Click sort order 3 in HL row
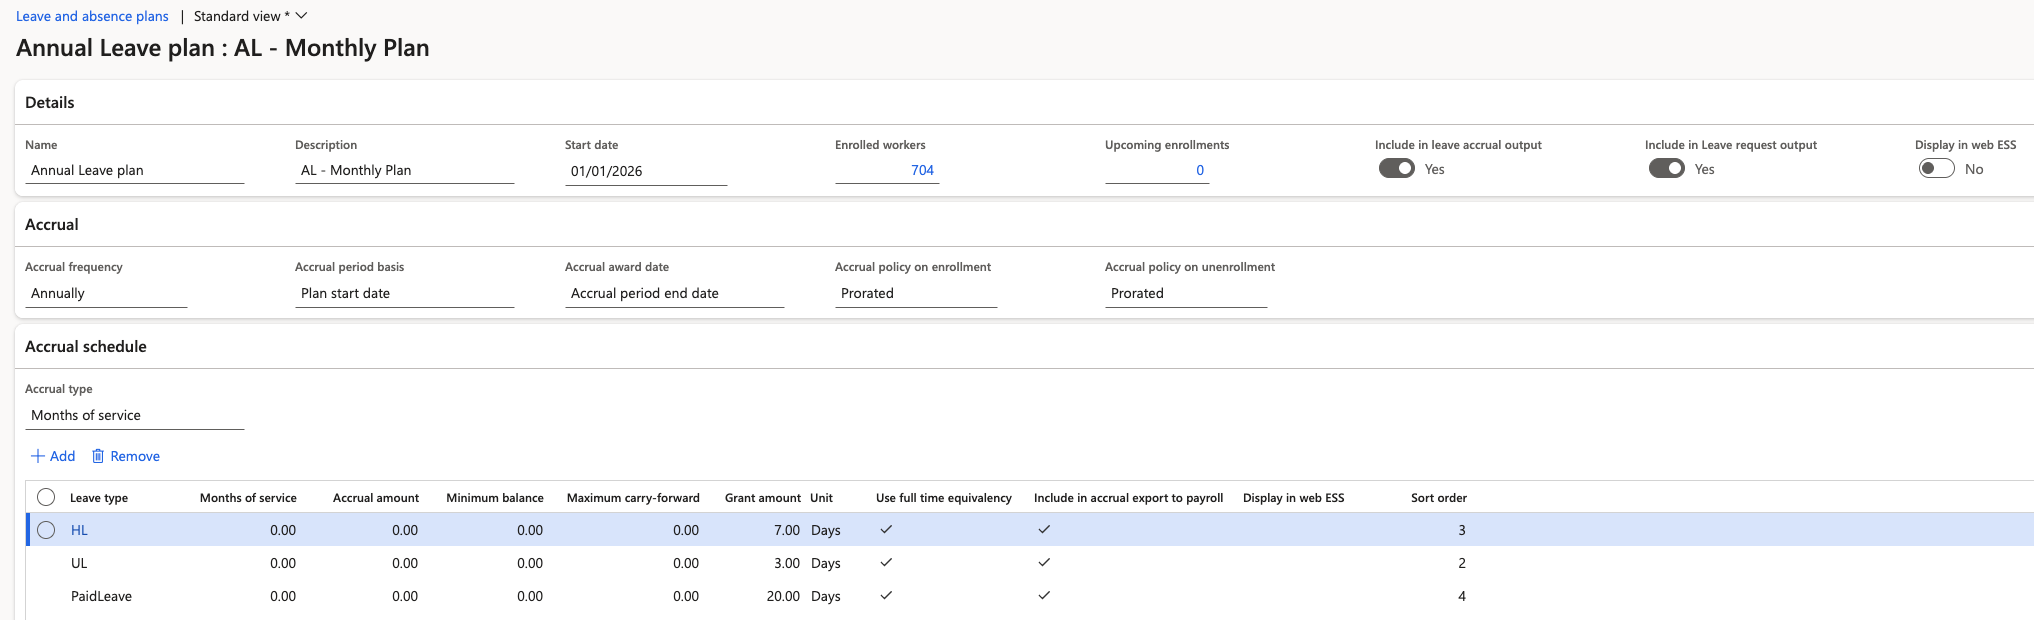 click(x=1462, y=530)
